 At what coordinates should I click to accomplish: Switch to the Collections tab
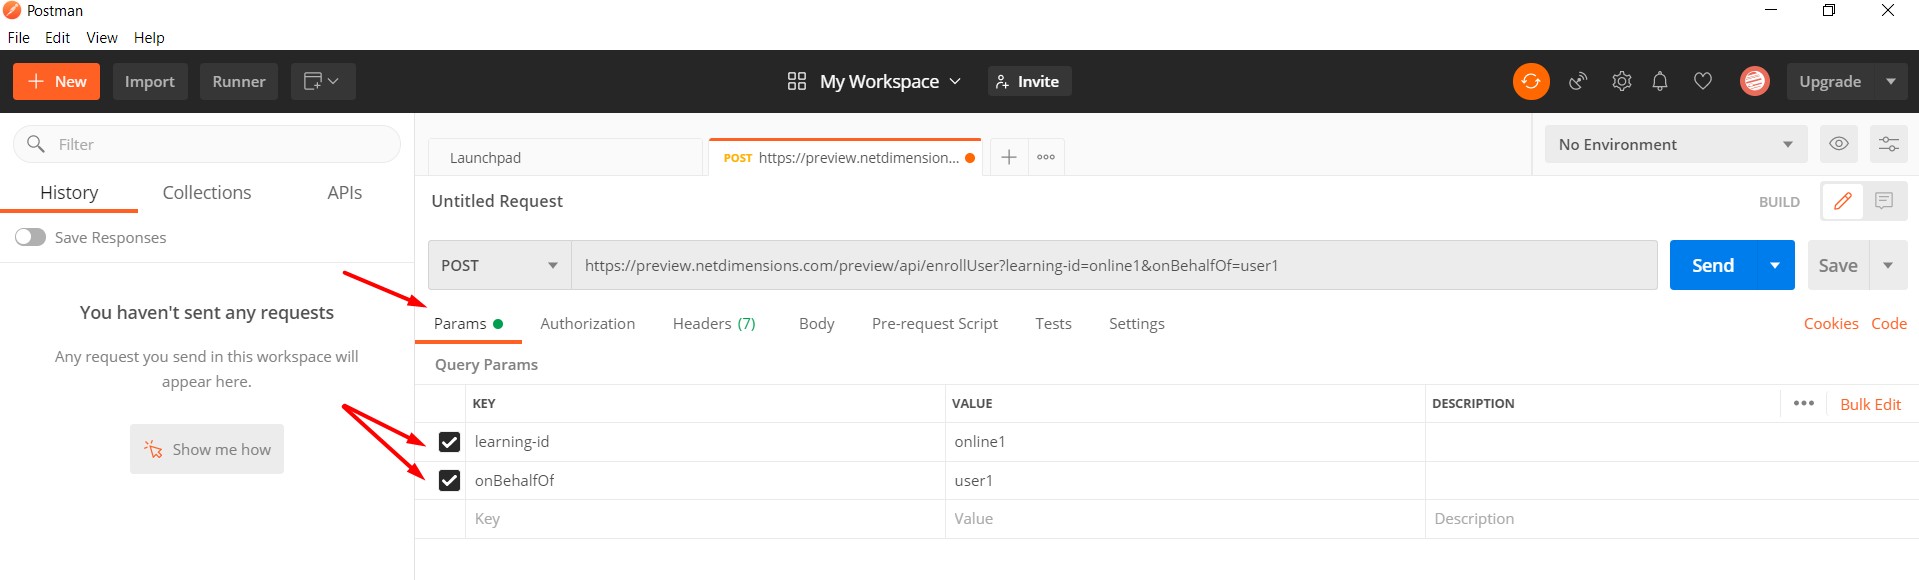[x=207, y=192]
